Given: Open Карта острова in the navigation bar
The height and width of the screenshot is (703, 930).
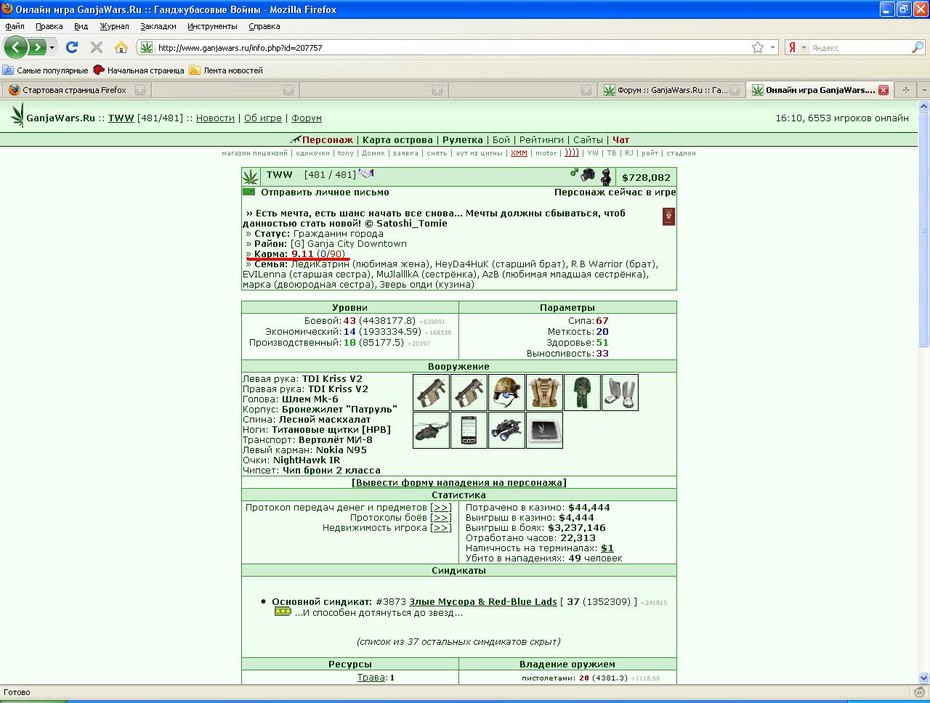Looking at the screenshot, I should pyautogui.click(x=397, y=140).
